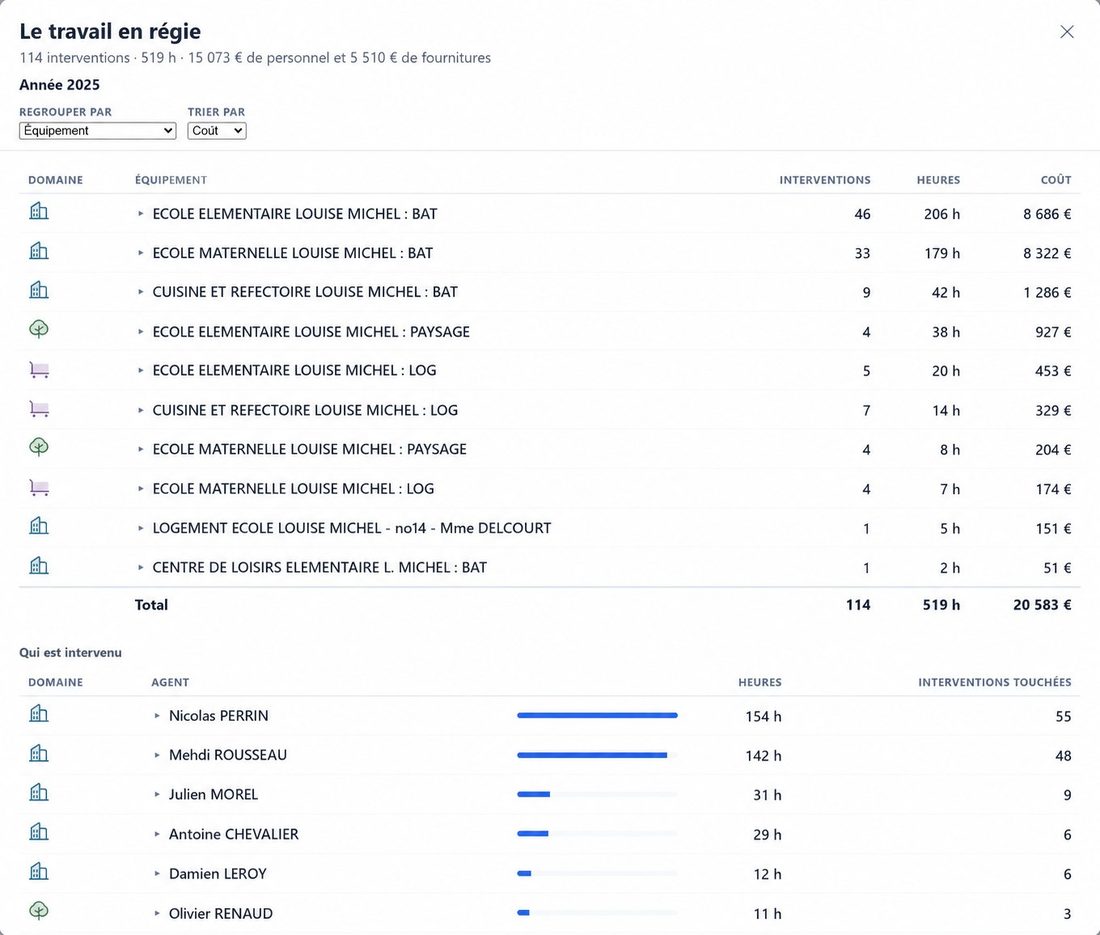This screenshot has height=935, width=1100.
Task: Click the COÛT column header
Action: 1056,180
